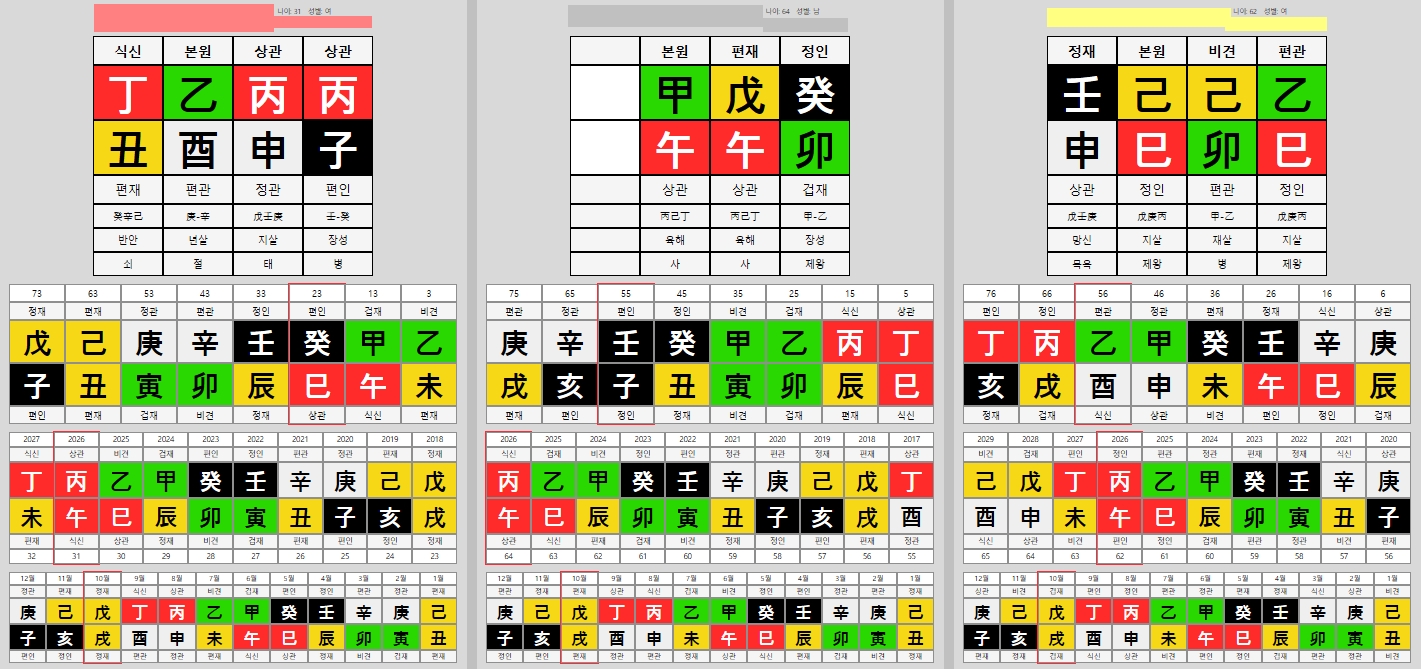Click the 2029 year cell
The image size is (1421, 669).
[x=986, y=438]
